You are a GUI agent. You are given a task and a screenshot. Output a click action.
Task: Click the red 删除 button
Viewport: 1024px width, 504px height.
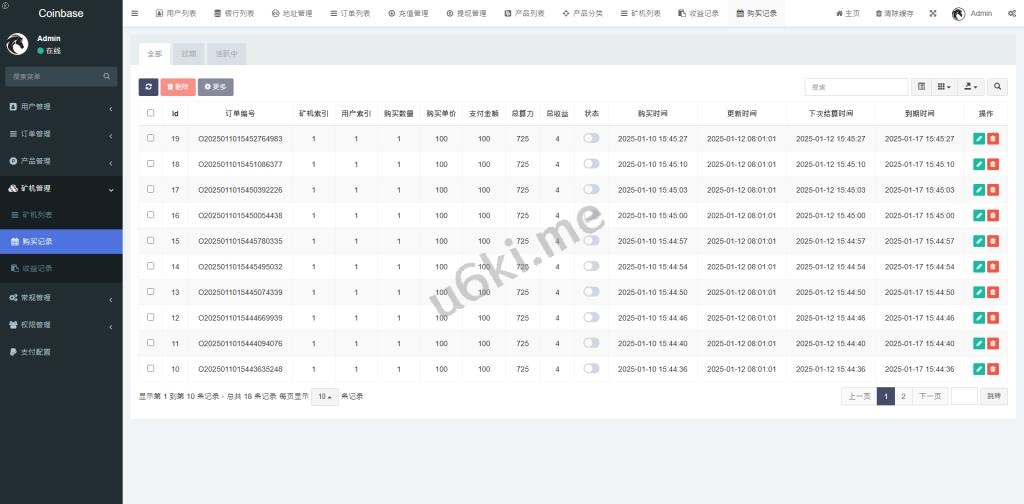pos(178,87)
